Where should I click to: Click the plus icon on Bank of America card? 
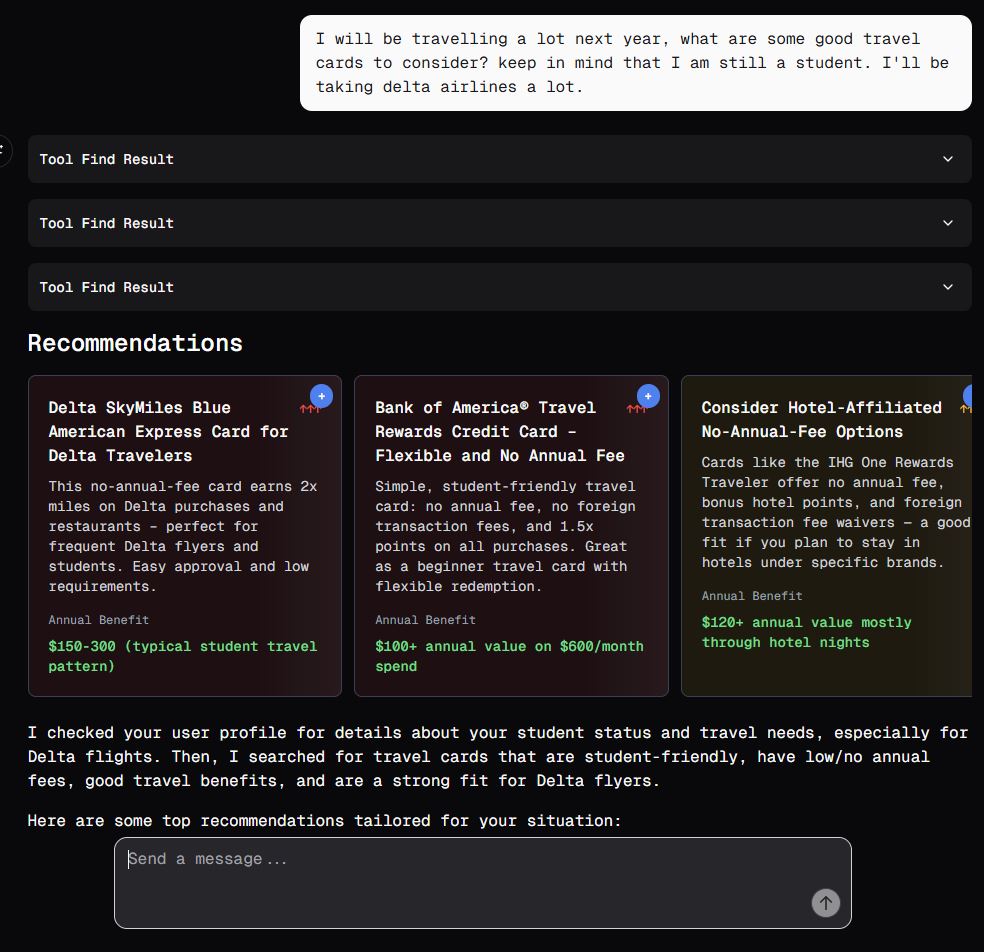click(x=648, y=396)
